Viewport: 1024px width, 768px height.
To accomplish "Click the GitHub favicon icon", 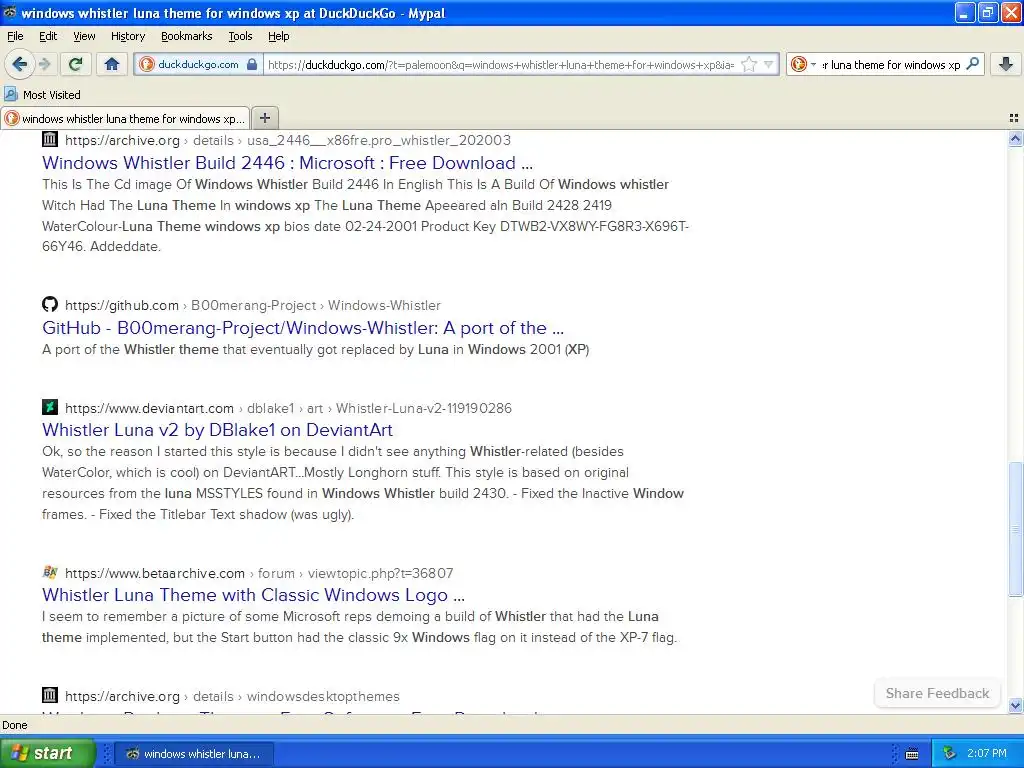I will (50, 304).
